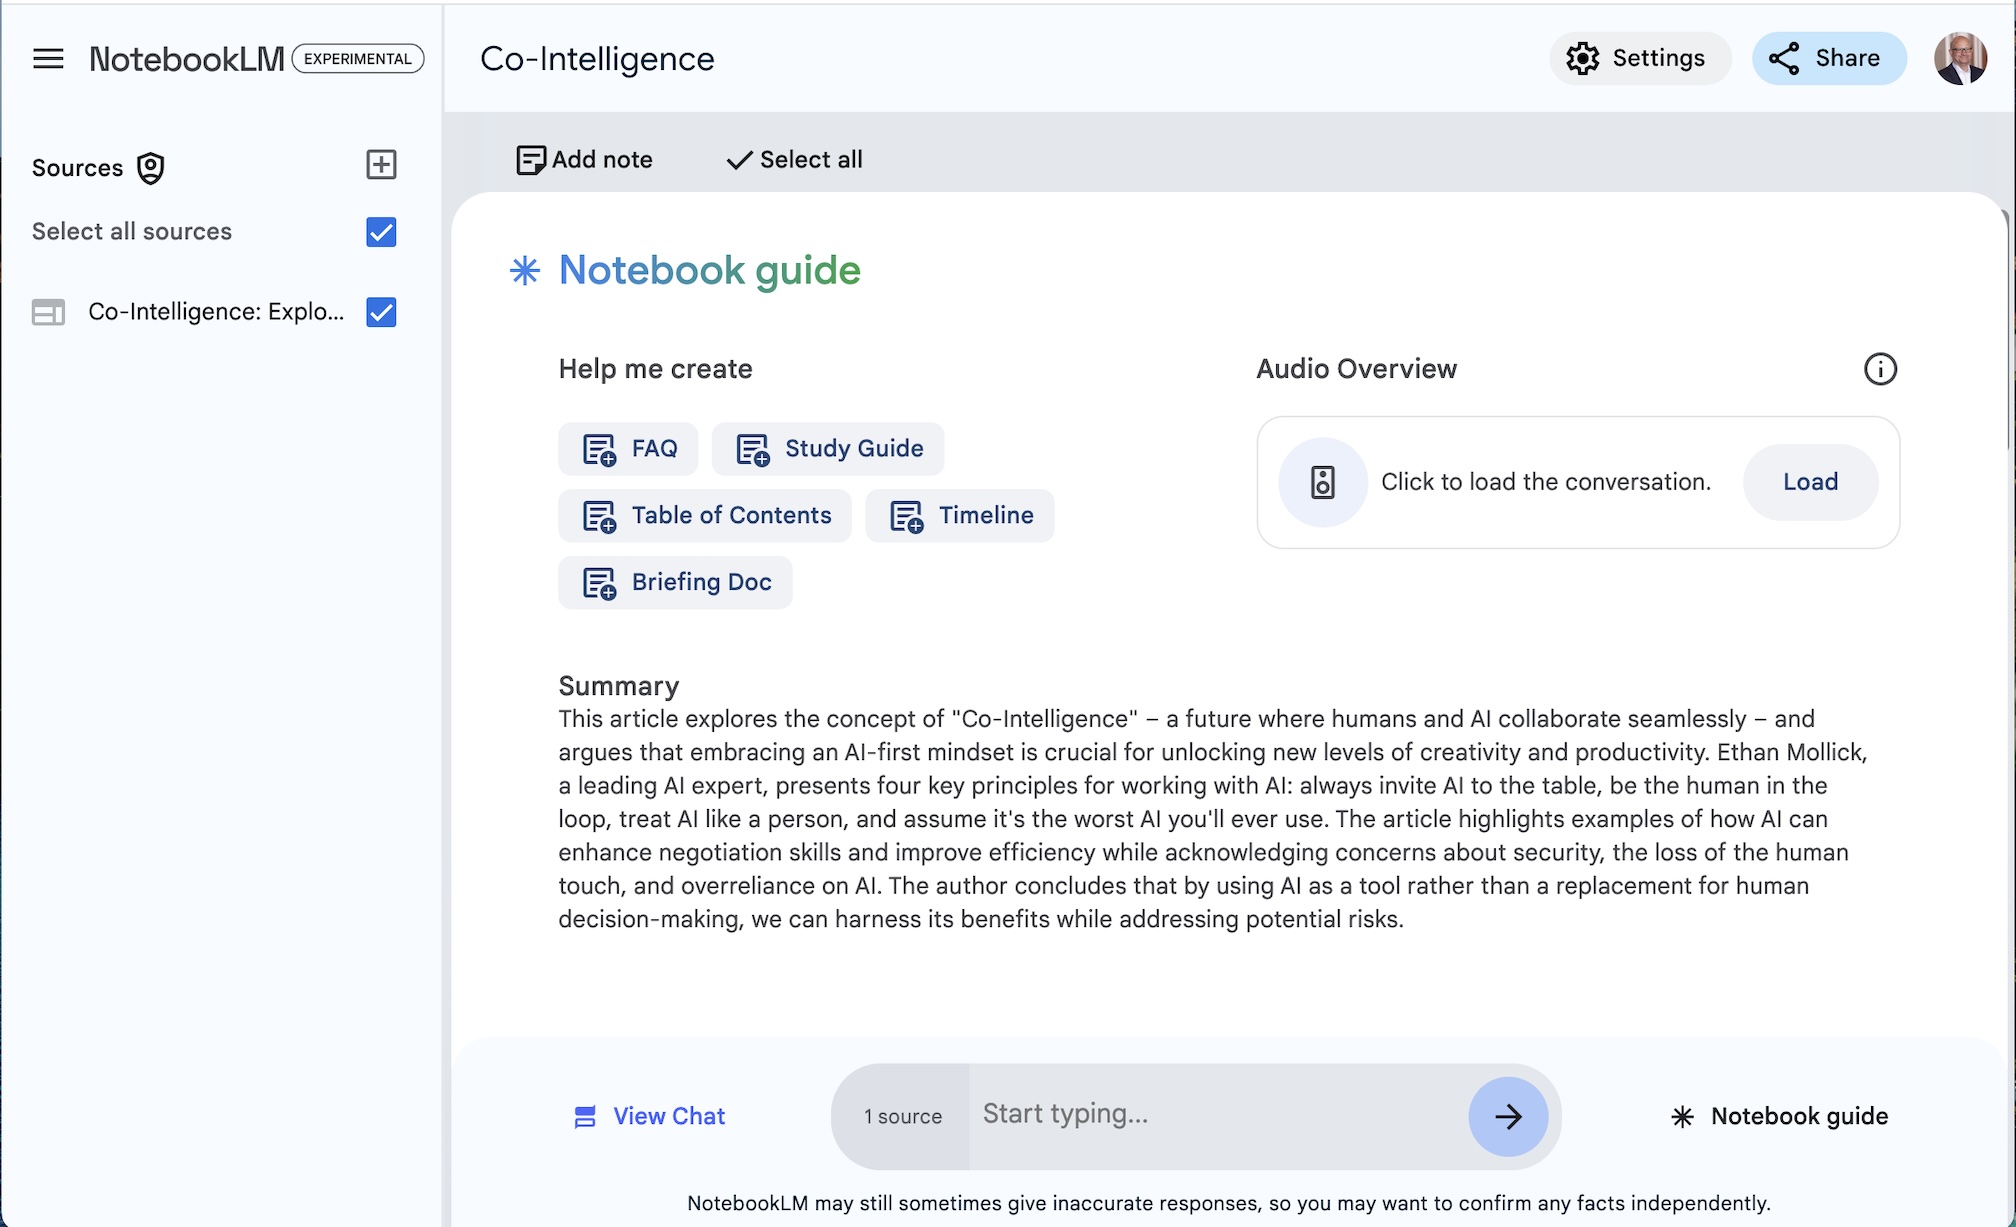Open the hamburger main menu
The image size is (2016, 1227).
[x=48, y=59]
